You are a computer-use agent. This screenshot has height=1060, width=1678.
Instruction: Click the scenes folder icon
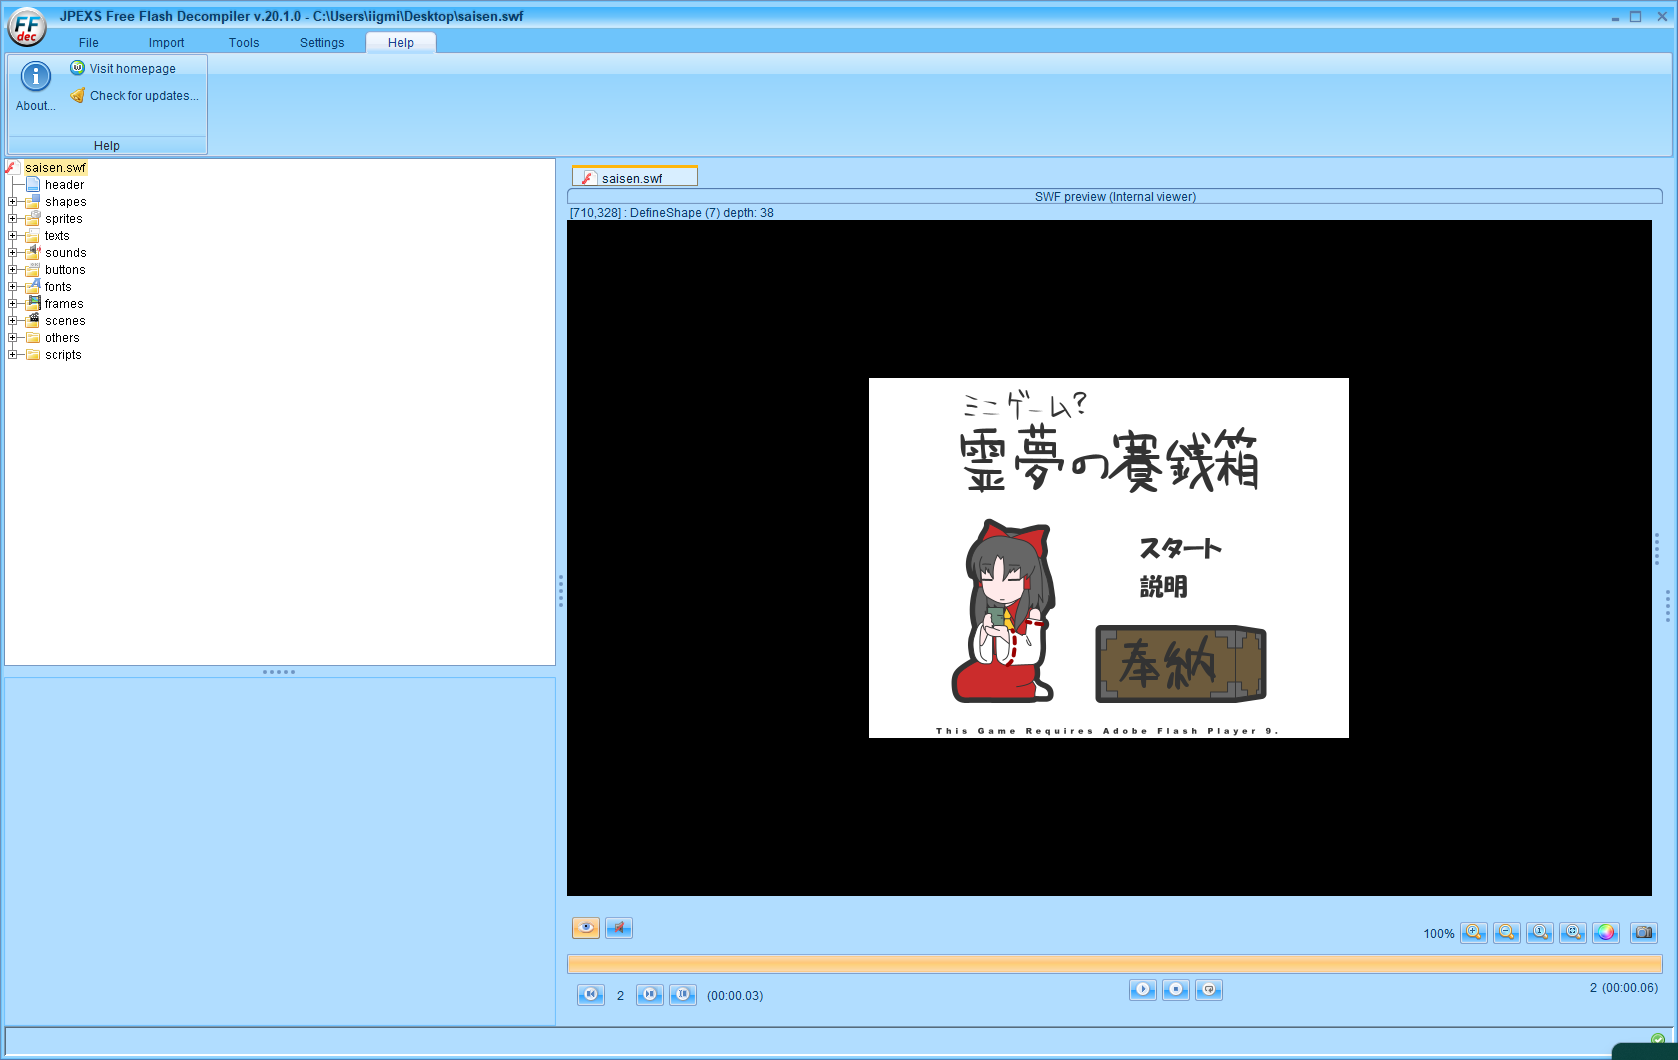pyautogui.click(x=33, y=320)
